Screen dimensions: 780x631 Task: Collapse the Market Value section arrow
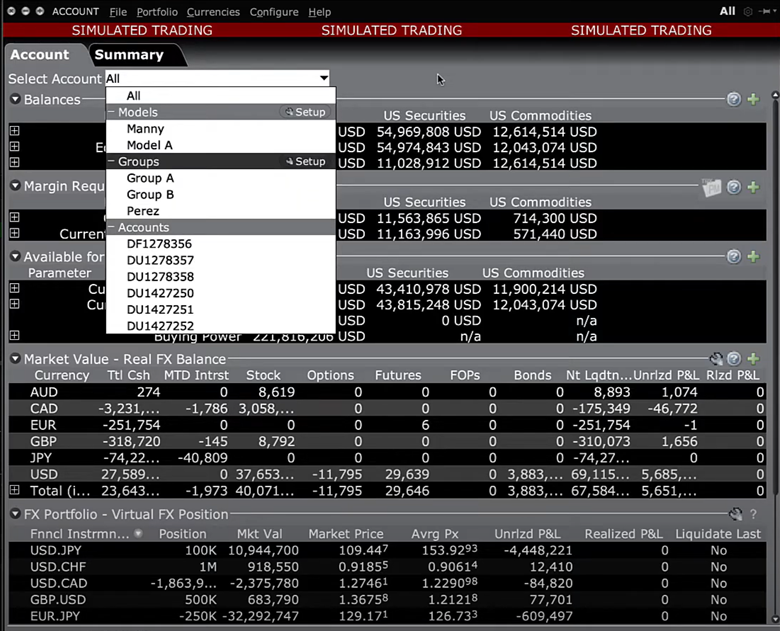(x=15, y=359)
